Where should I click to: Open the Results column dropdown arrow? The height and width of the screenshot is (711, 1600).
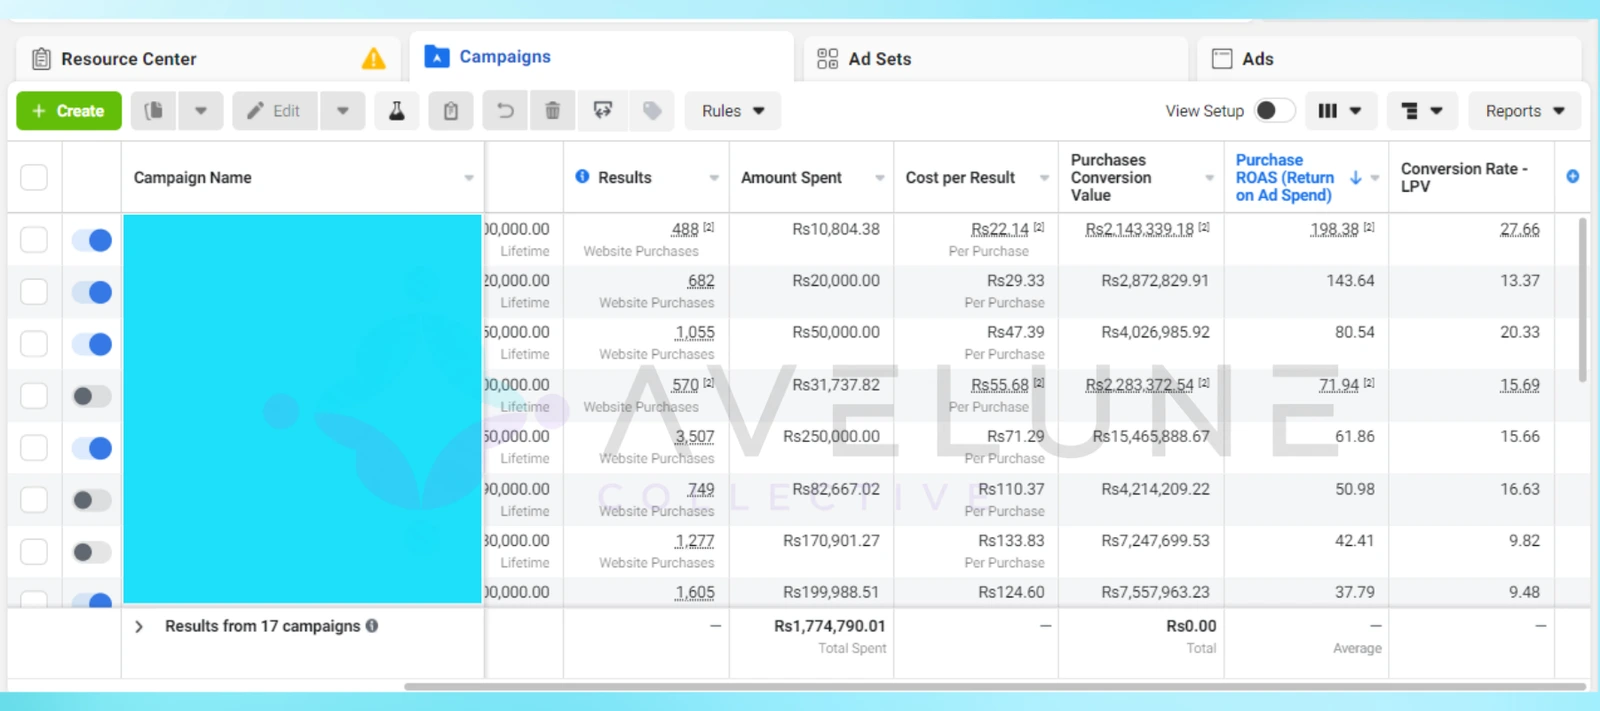pyautogui.click(x=714, y=178)
